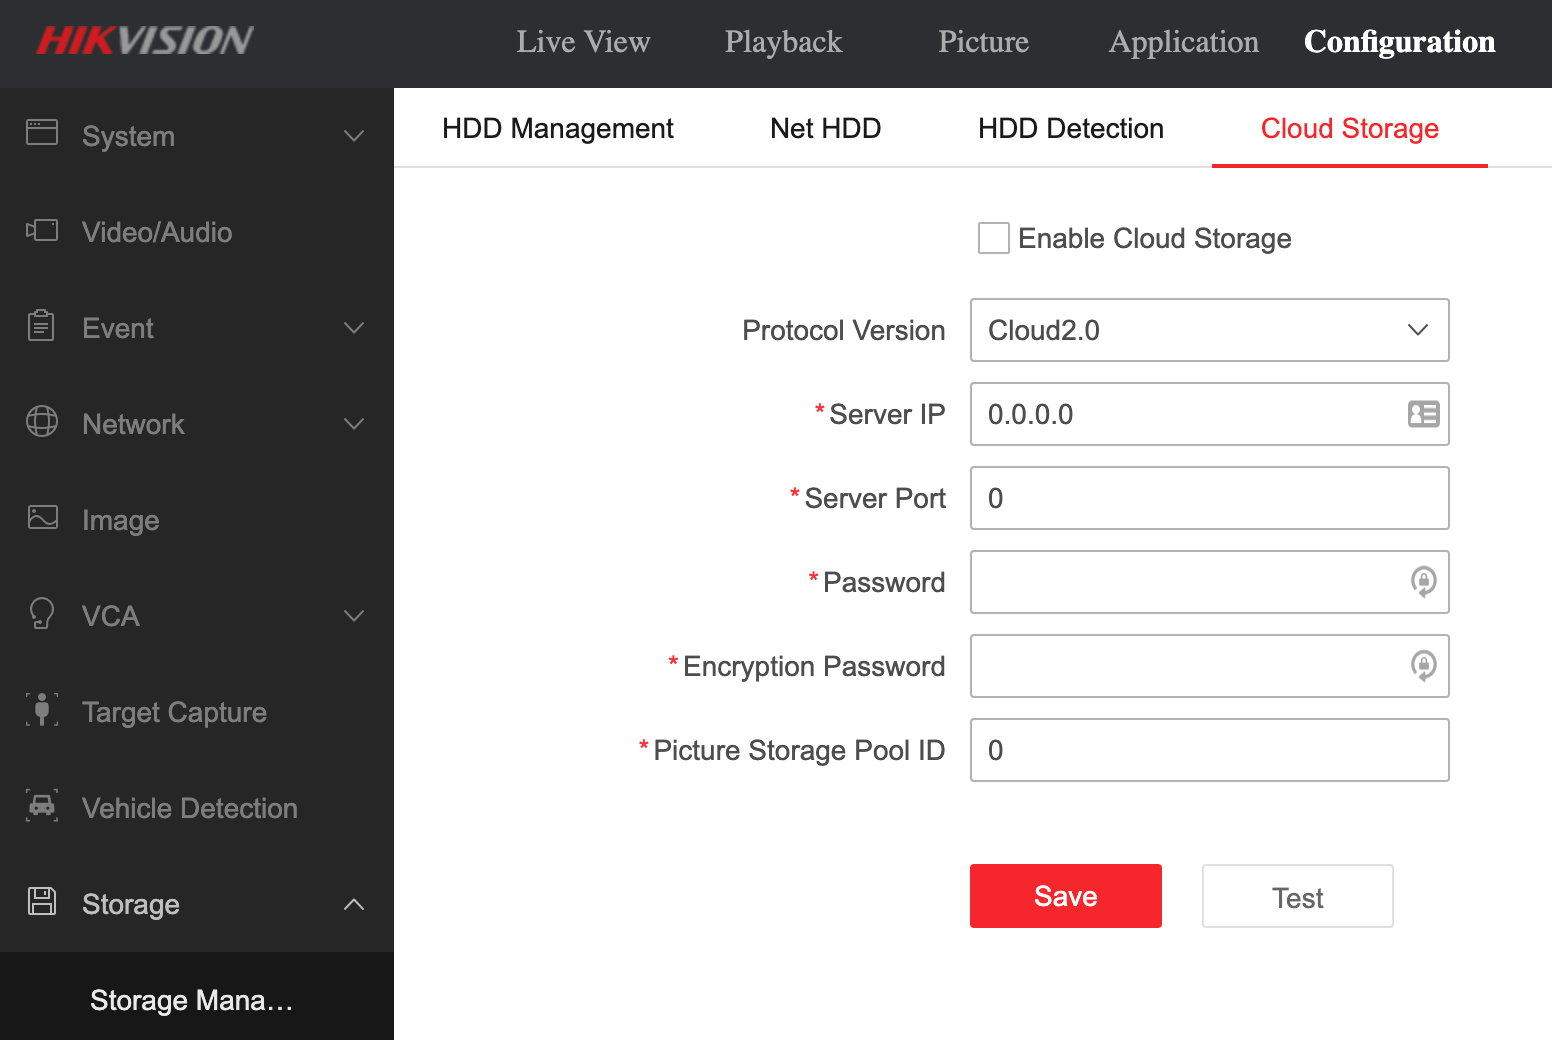The height and width of the screenshot is (1040, 1552).
Task: Open the VCA sidebar icon
Action: click(42, 615)
